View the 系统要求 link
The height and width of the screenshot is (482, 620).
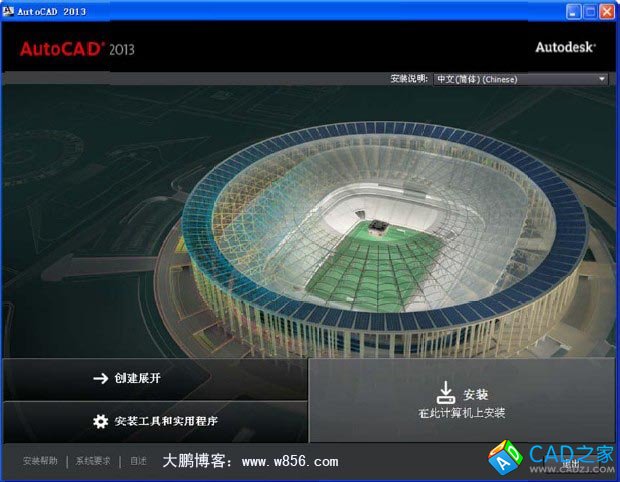pos(93,461)
